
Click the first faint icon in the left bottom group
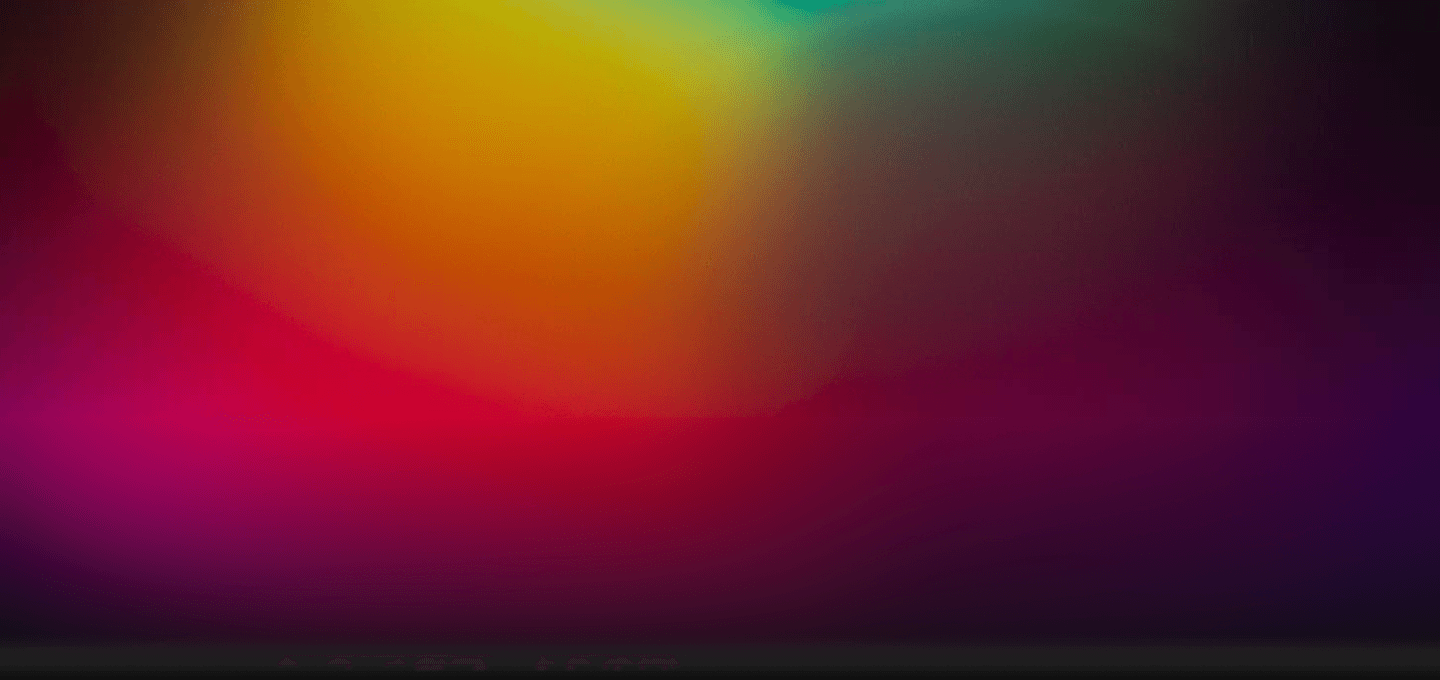pyautogui.click(x=288, y=662)
